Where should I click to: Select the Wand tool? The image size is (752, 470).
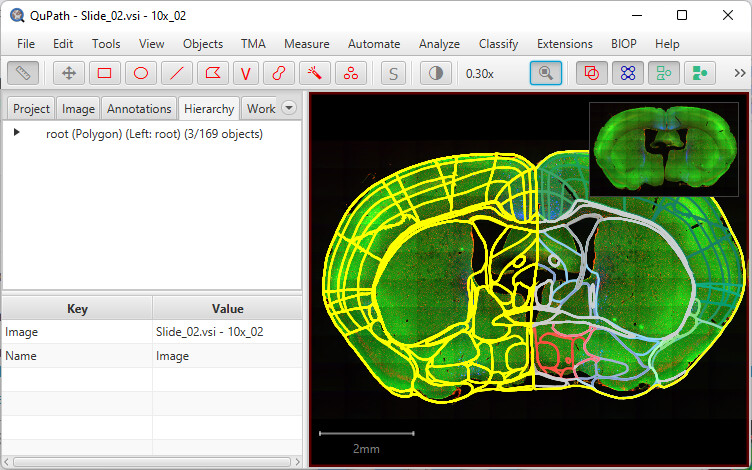pos(315,73)
